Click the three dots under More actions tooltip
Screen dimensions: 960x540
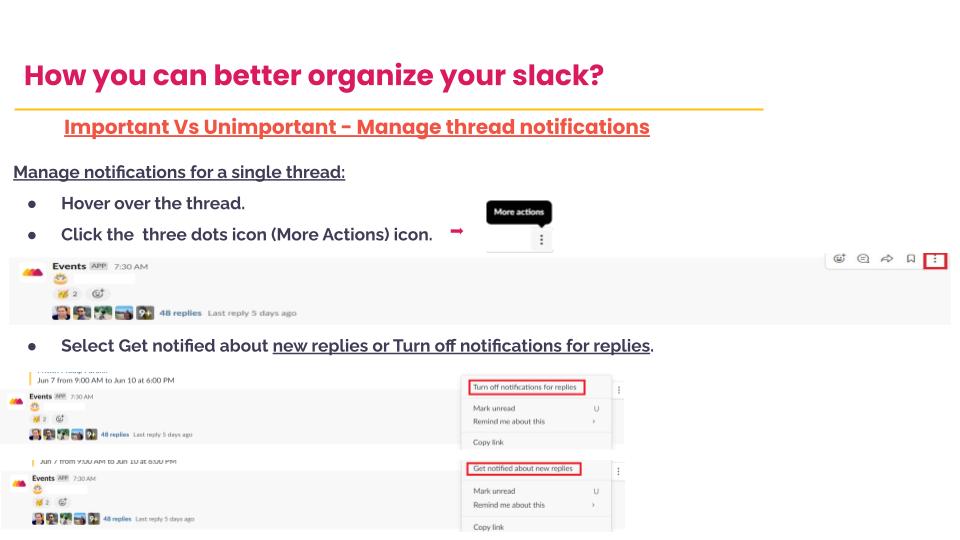541,240
